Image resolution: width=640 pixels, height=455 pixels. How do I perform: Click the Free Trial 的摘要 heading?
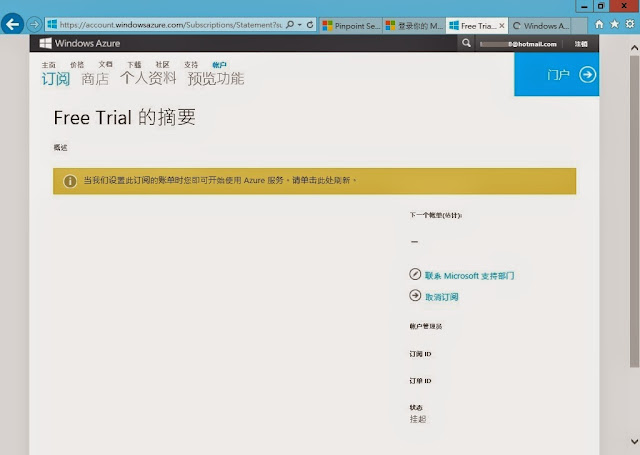pyautogui.click(x=124, y=118)
